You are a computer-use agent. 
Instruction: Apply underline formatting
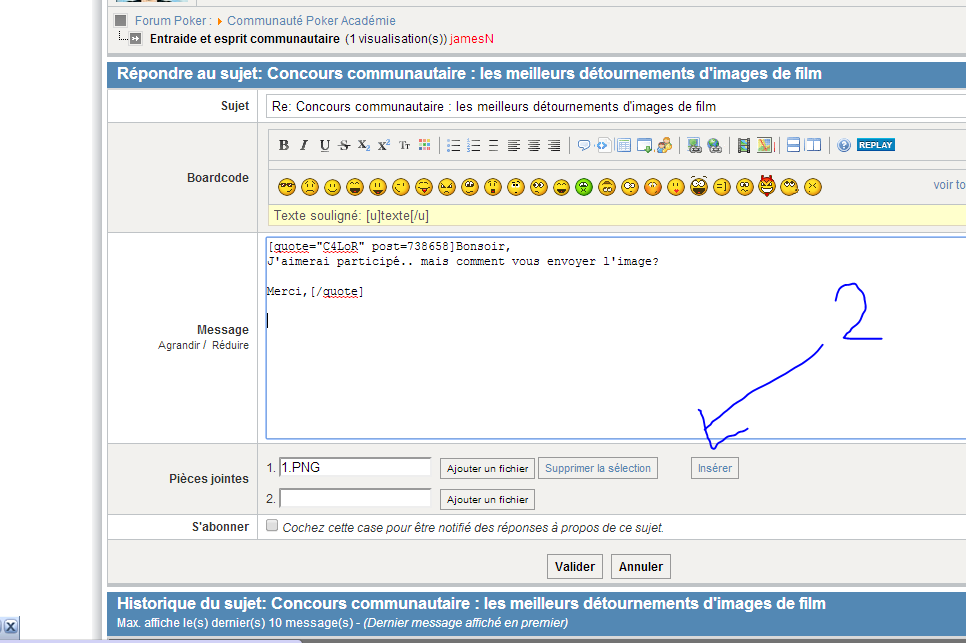click(x=325, y=145)
